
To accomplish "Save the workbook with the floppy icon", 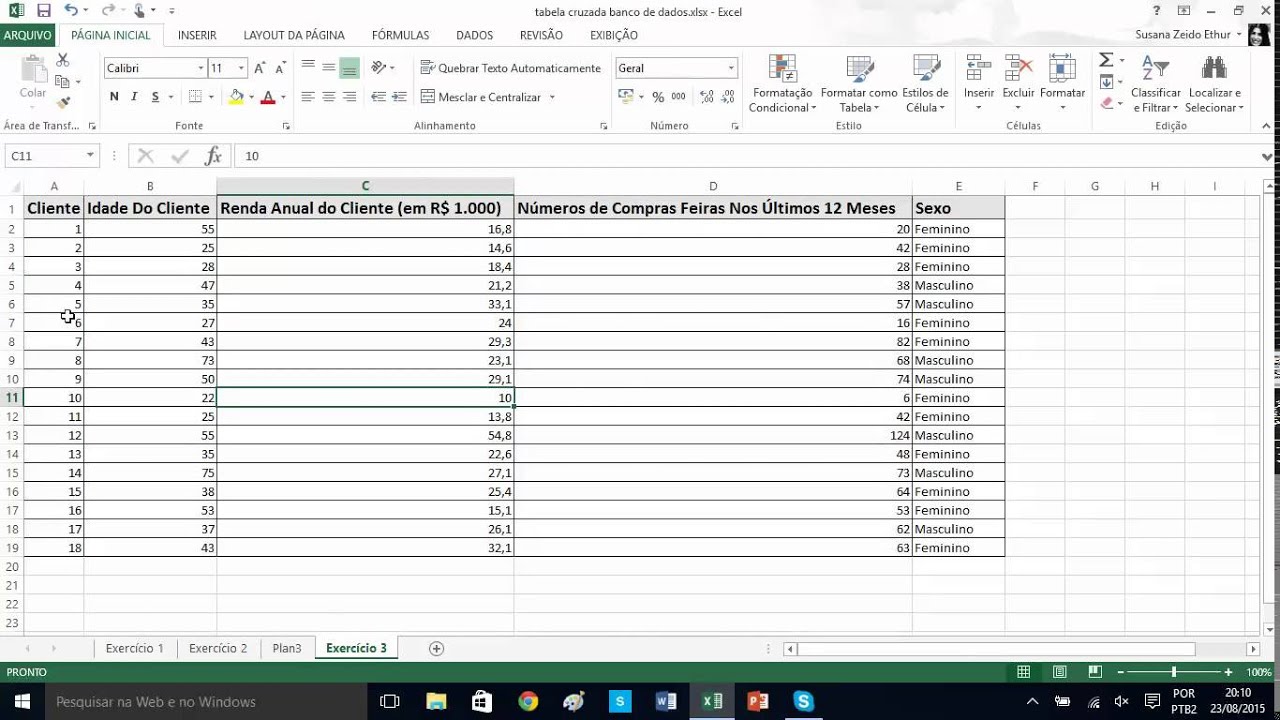I will tap(43, 11).
